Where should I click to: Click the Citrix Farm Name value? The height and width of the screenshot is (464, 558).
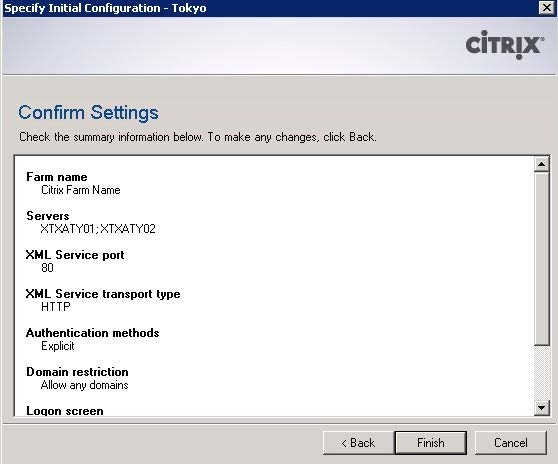81,190
